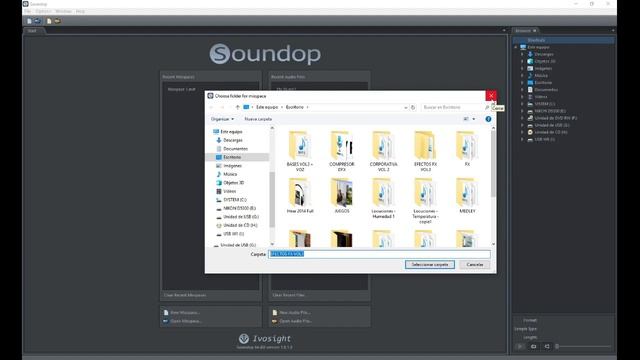Select Shortcuts row in browser panel
This screenshot has height=360, width=640.
tap(563, 40)
